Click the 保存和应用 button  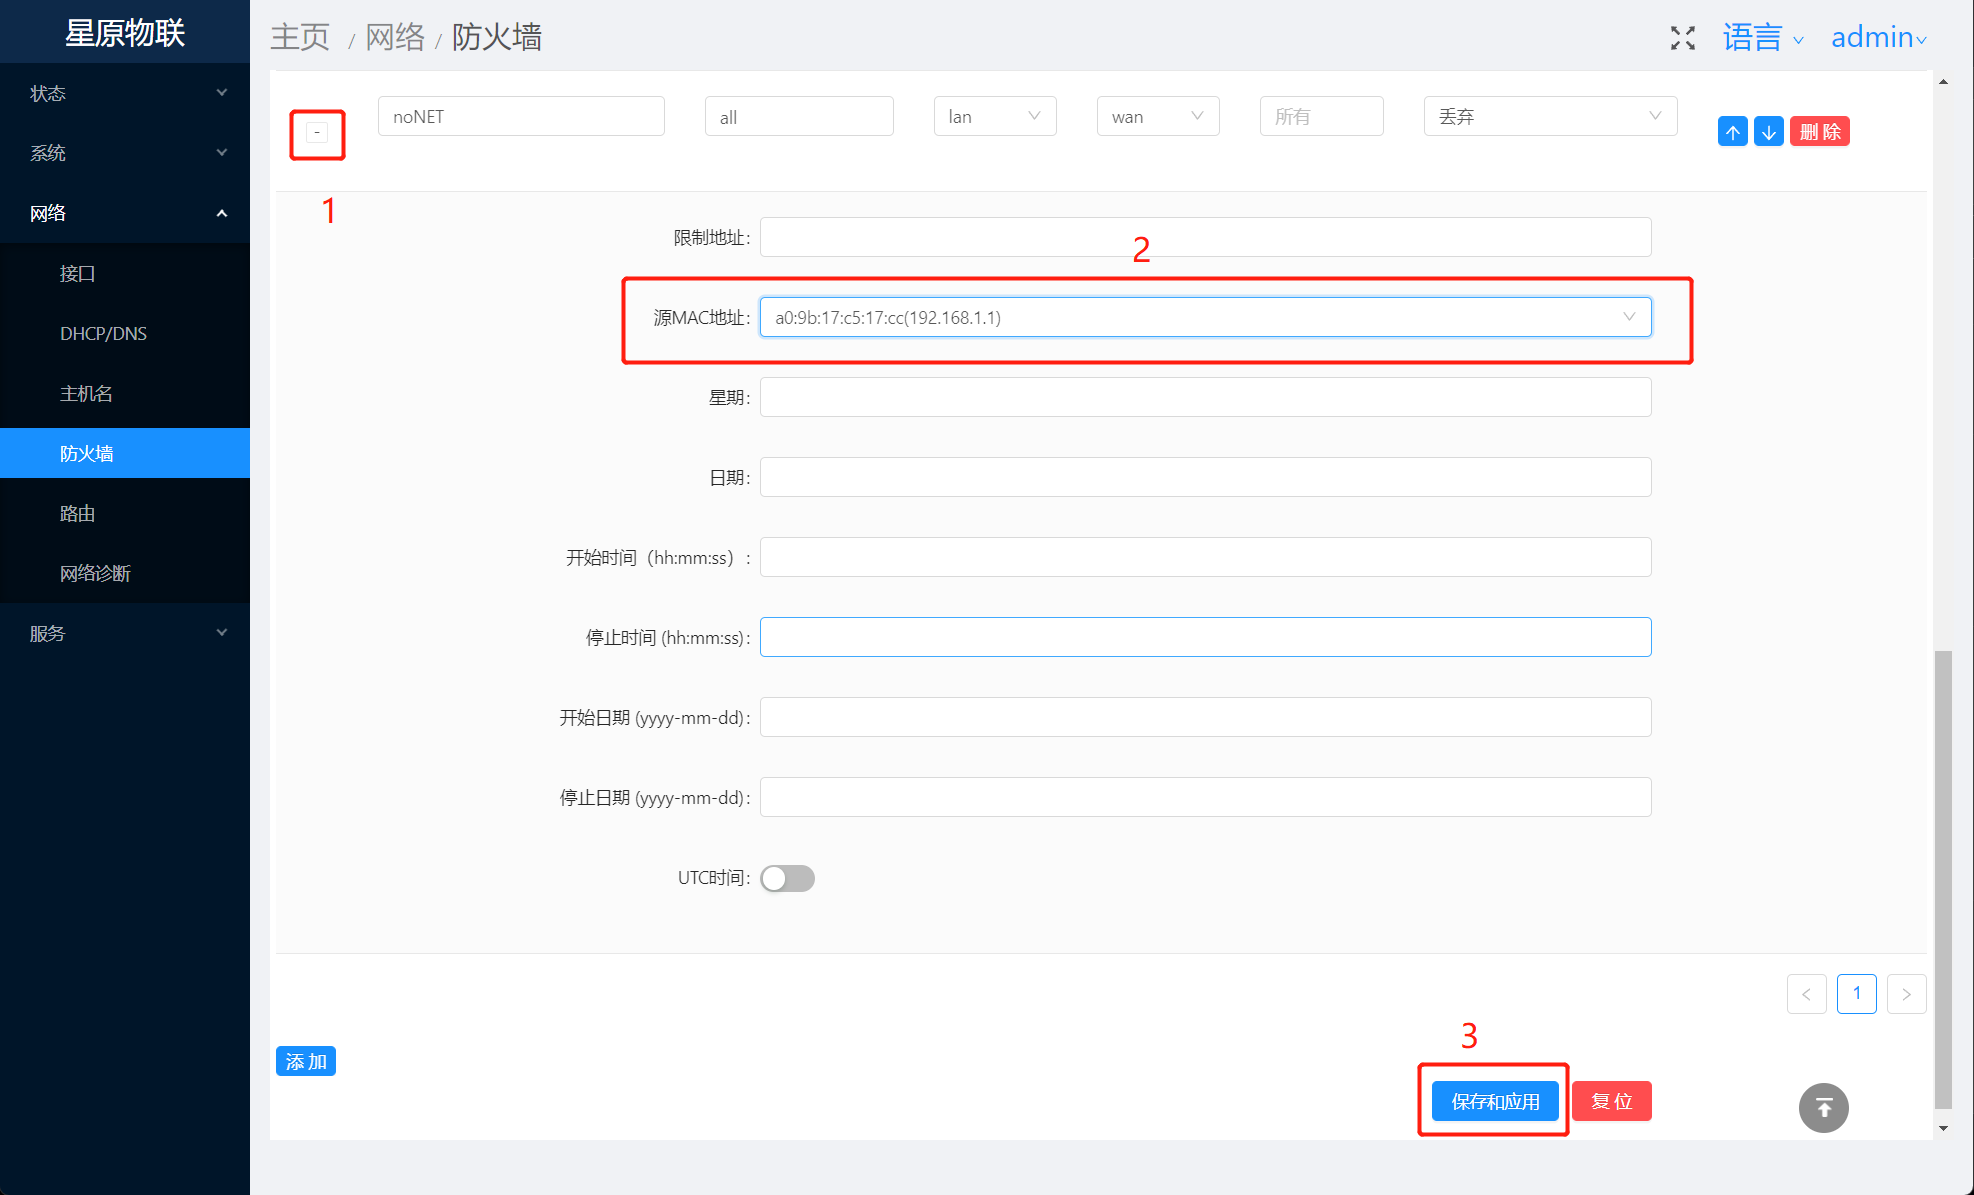pyautogui.click(x=1494, y=1101)
